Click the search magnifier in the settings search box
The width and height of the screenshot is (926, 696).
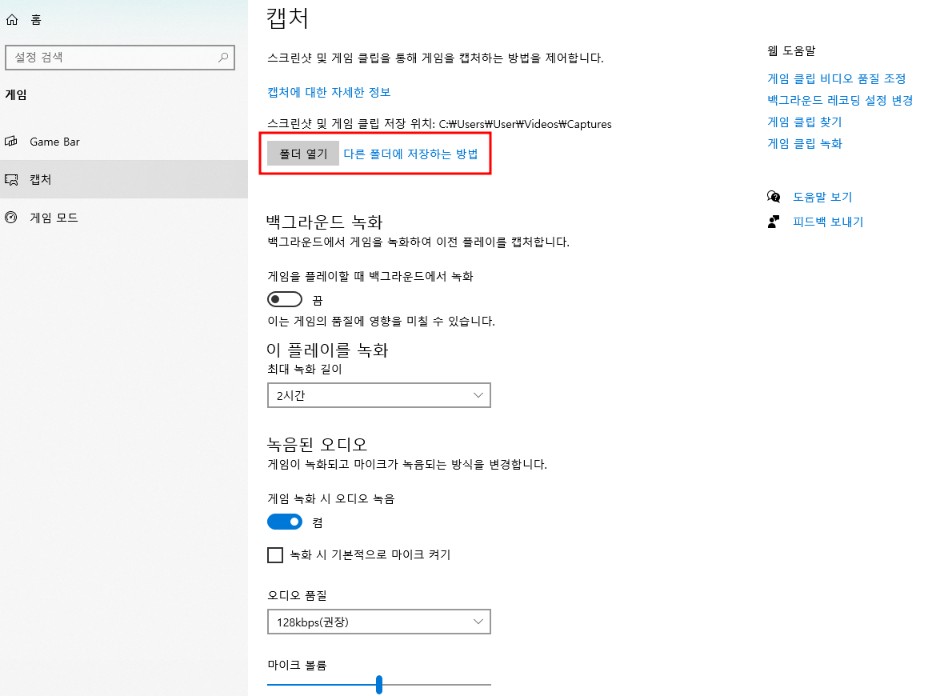pos(225,58)
